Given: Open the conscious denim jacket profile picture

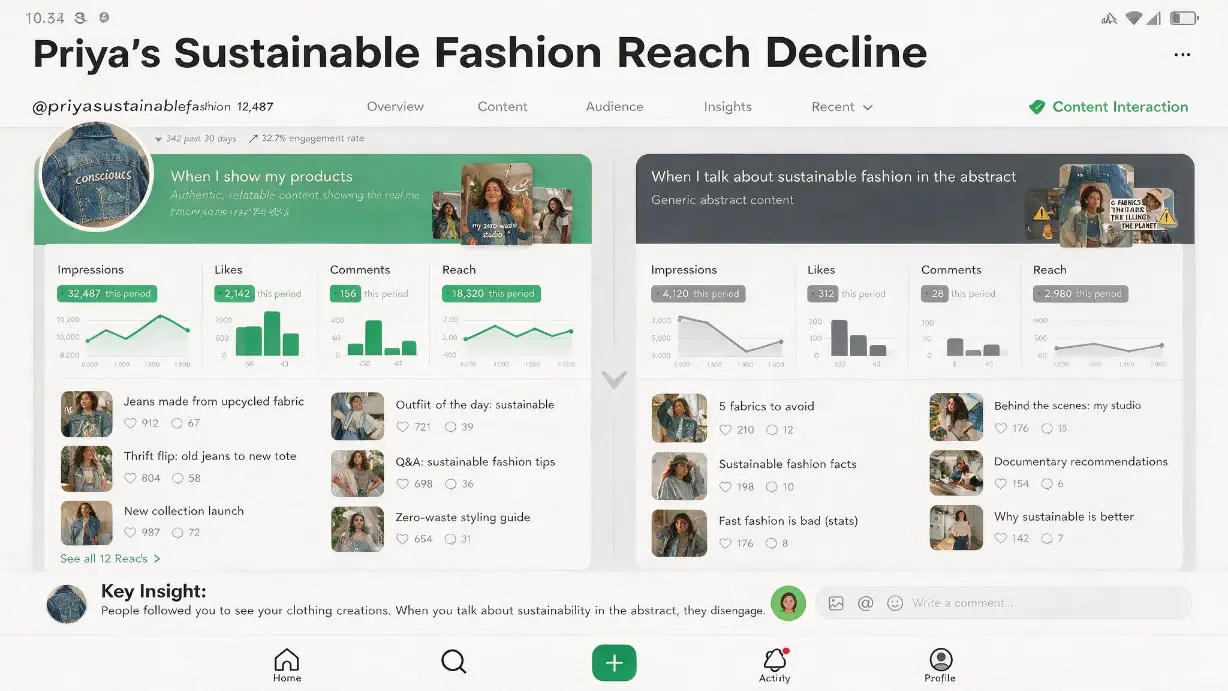Looking at the screenshot, I should coord(96,177).
